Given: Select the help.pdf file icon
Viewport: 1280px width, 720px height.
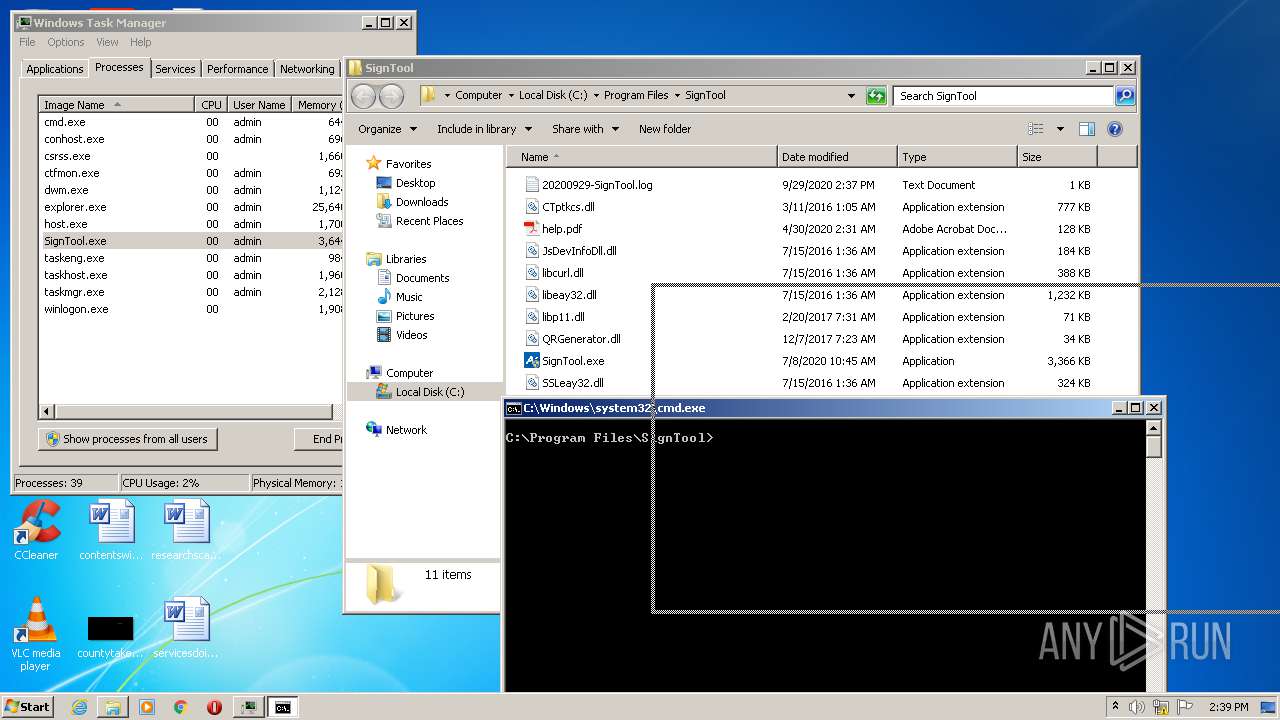Looking at the screenshot, I should click(x=532, y=229).
